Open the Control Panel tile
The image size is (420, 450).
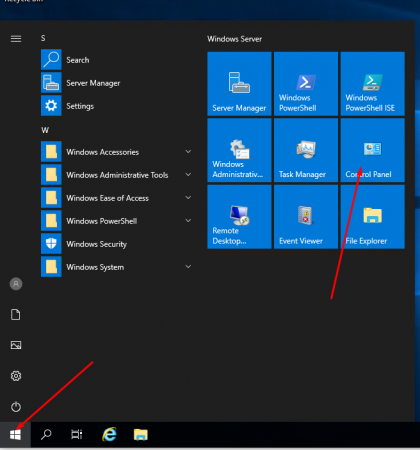[x=372, y=150]
